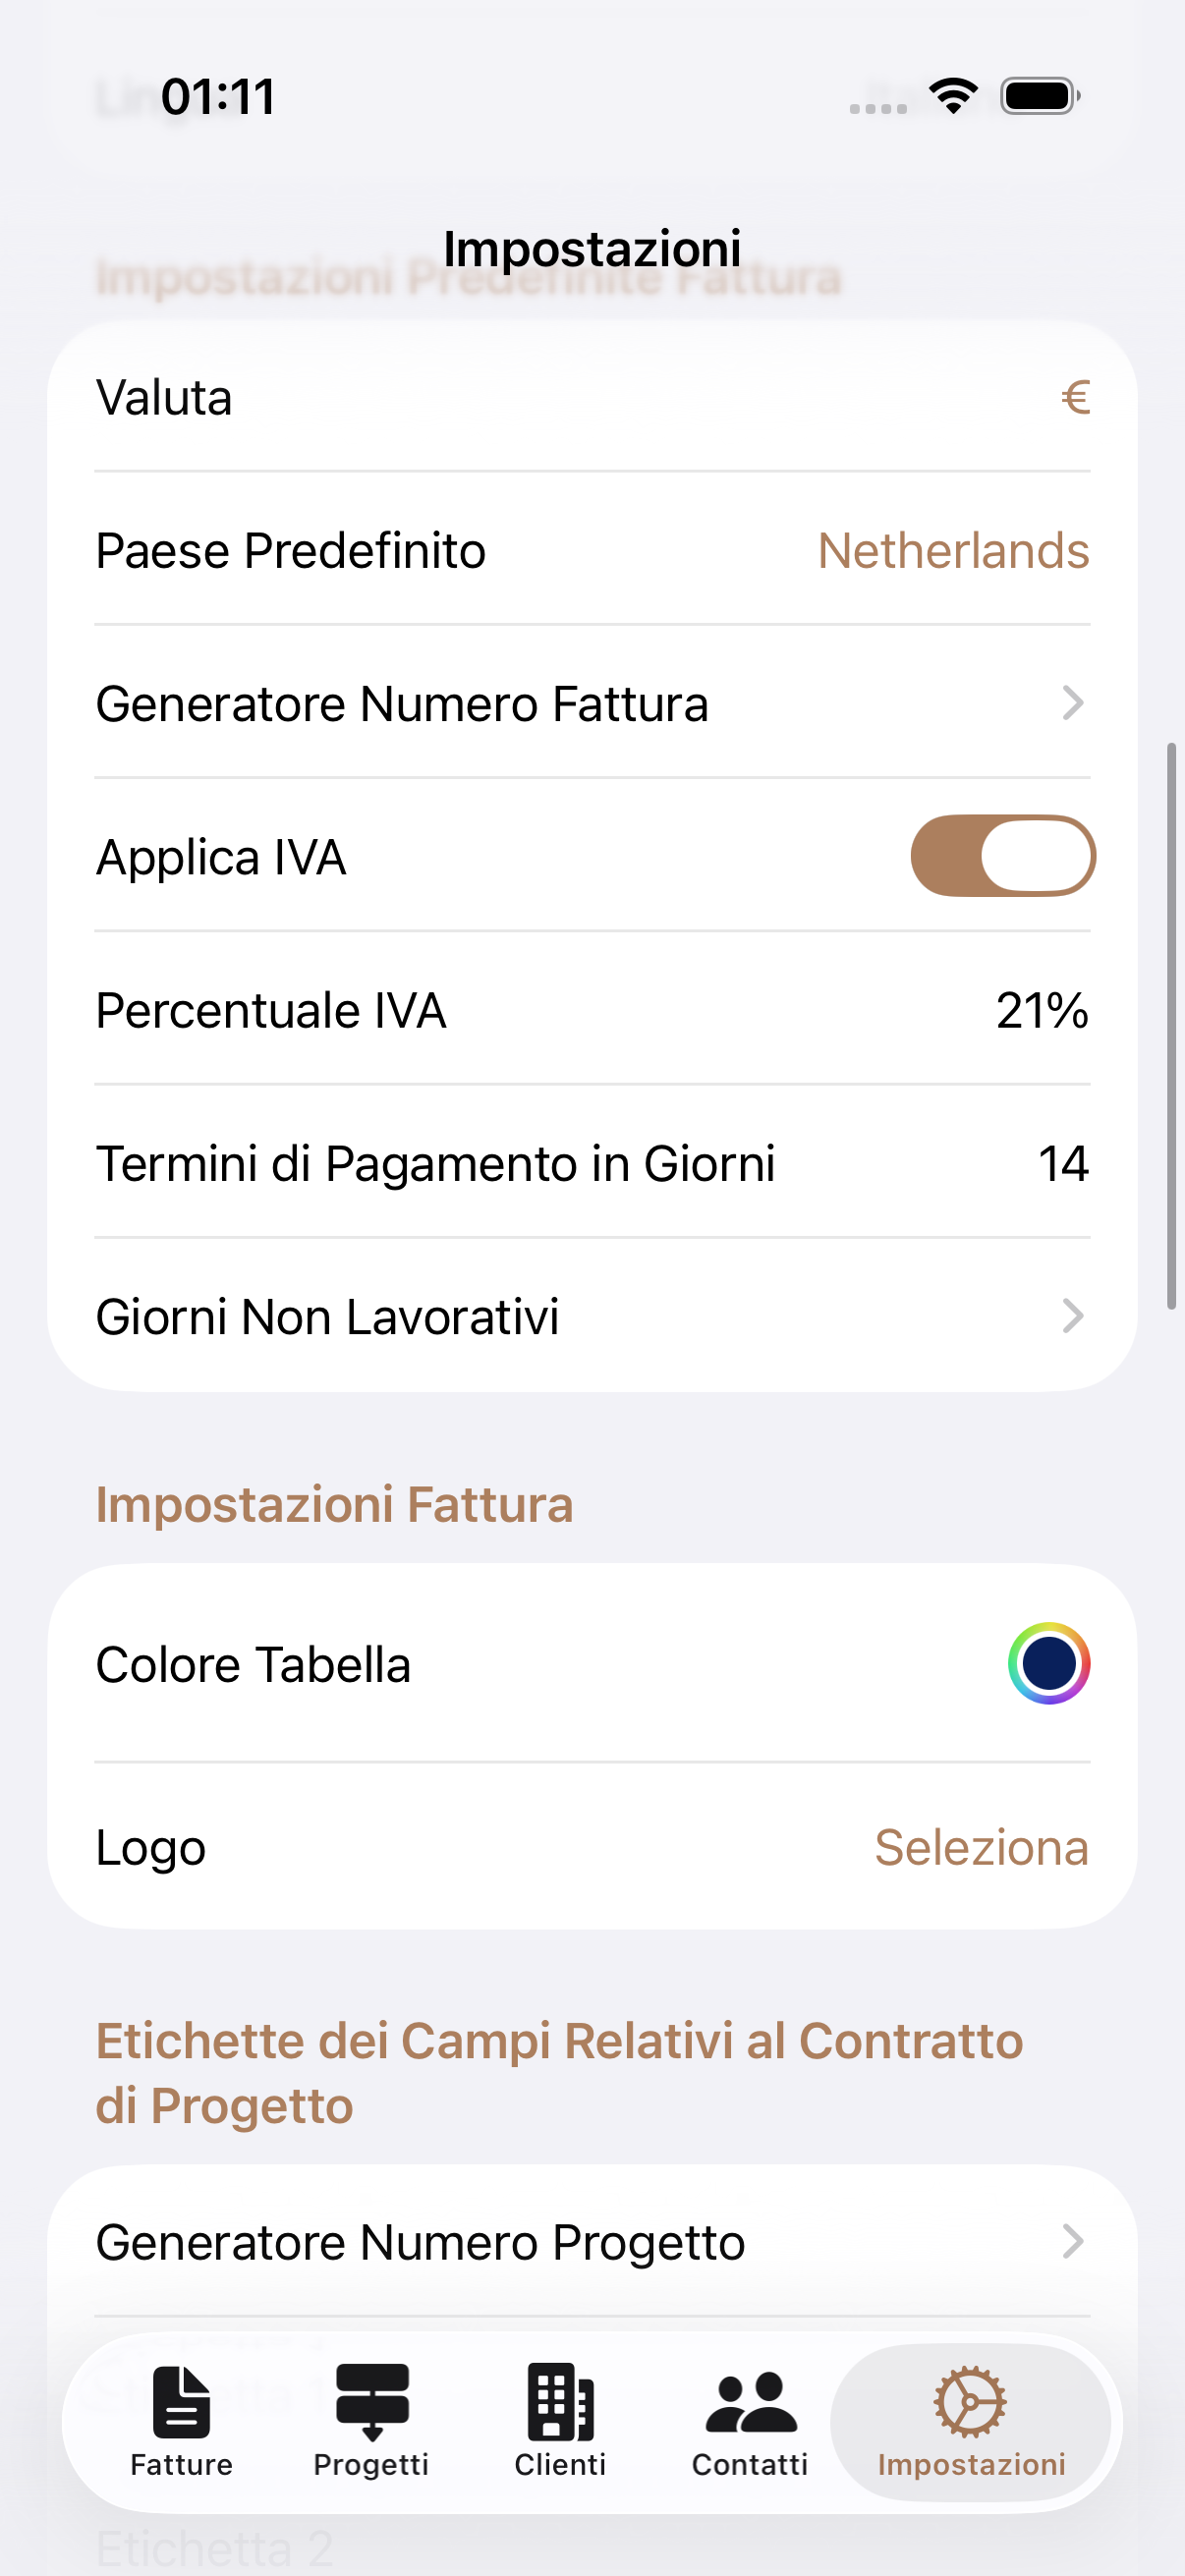Toggle the Applica IVA switch

[x=1002, y=856]
